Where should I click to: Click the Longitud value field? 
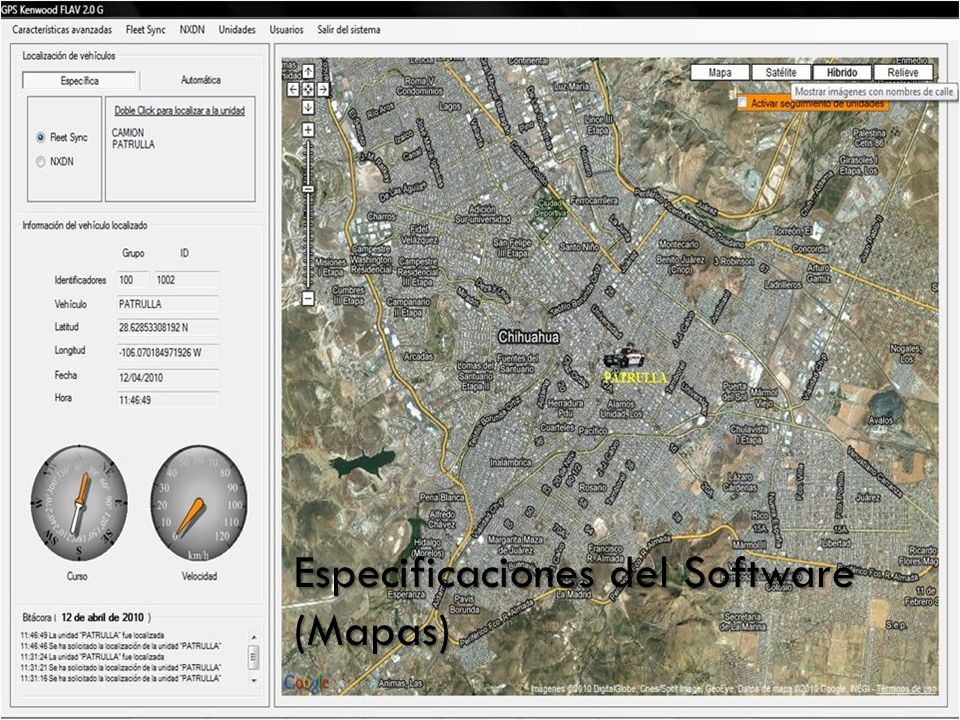(x=168, y=353)
